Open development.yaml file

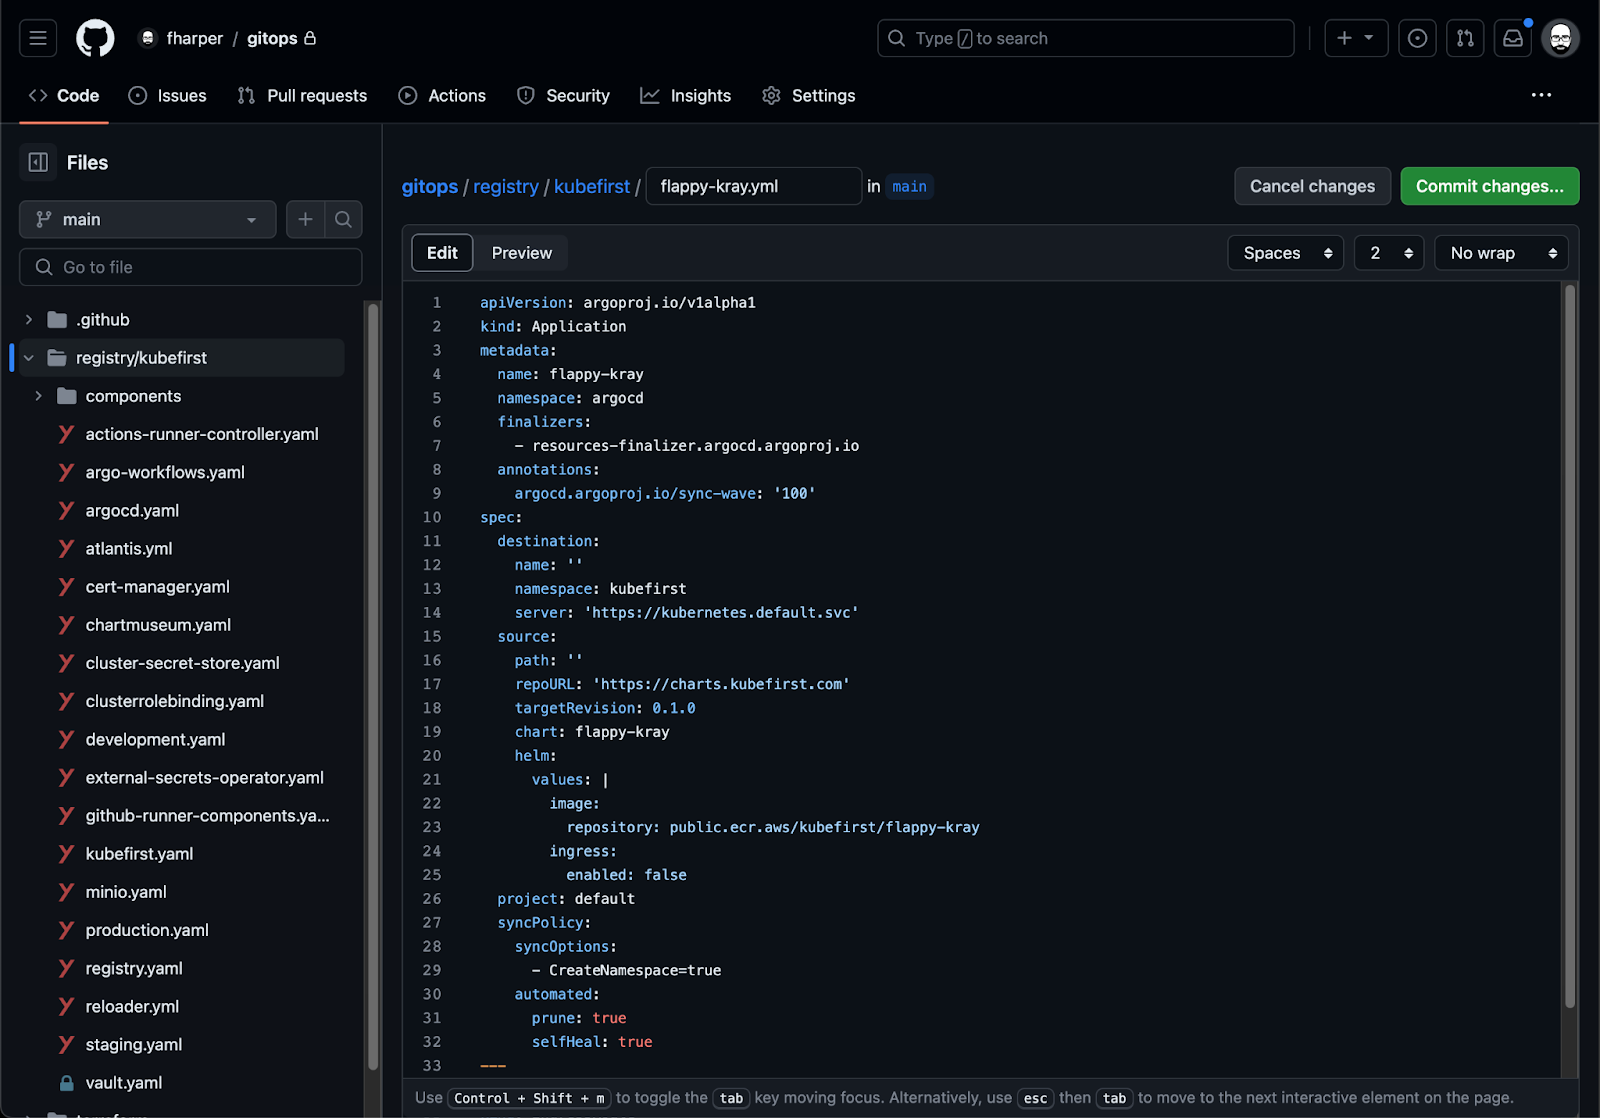point(155,739)
